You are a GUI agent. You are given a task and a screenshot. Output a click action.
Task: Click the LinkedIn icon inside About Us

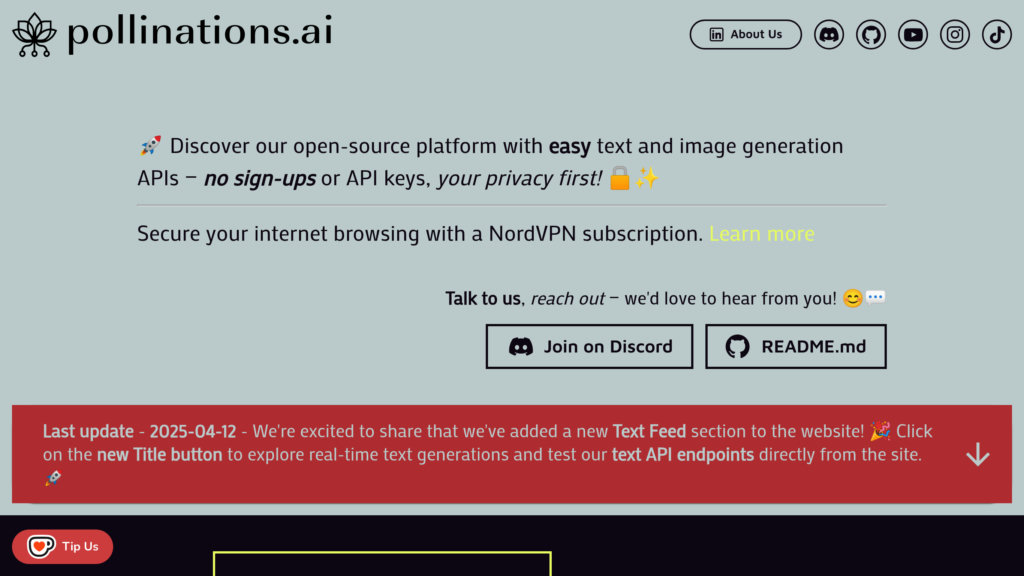[716, 35]
